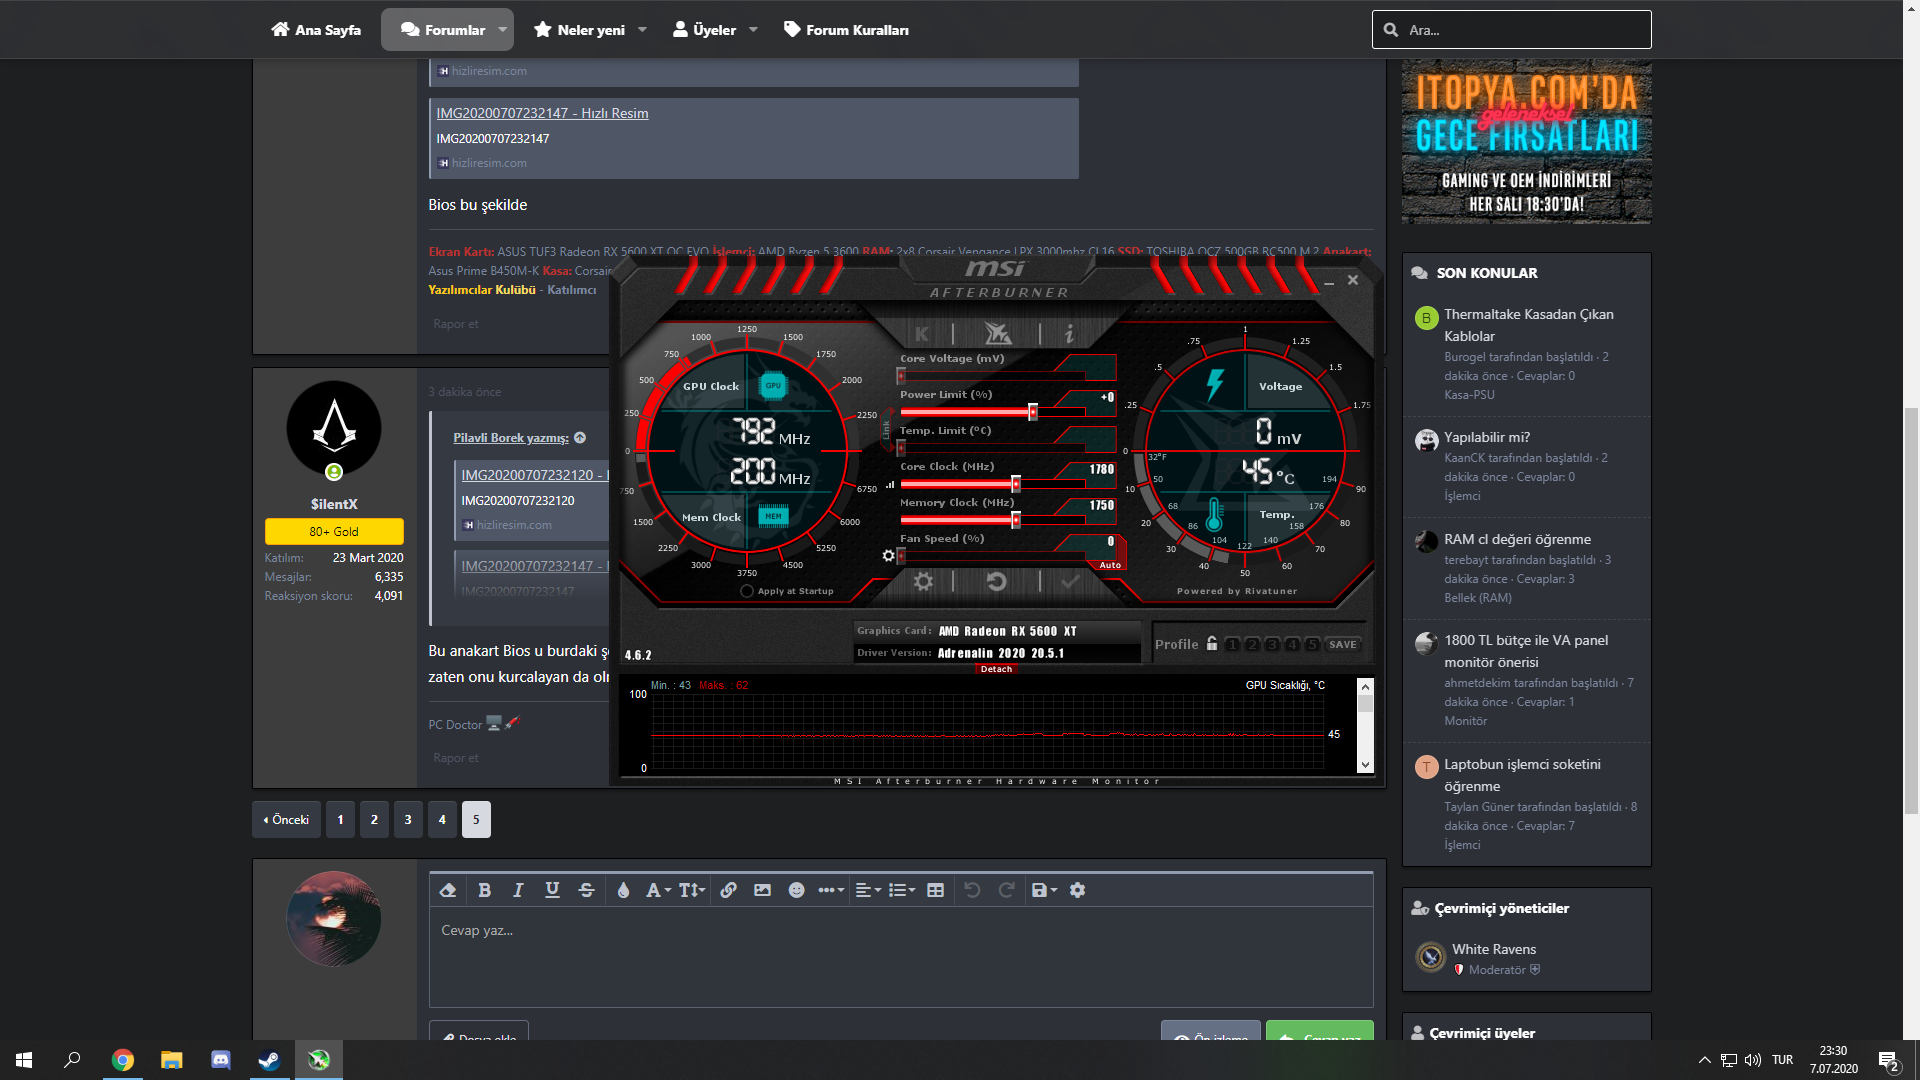Toggle Link between power and temp limits
Image resolution: width=1920 pixels, height=1080 pixels.
(x=885, y=430)
